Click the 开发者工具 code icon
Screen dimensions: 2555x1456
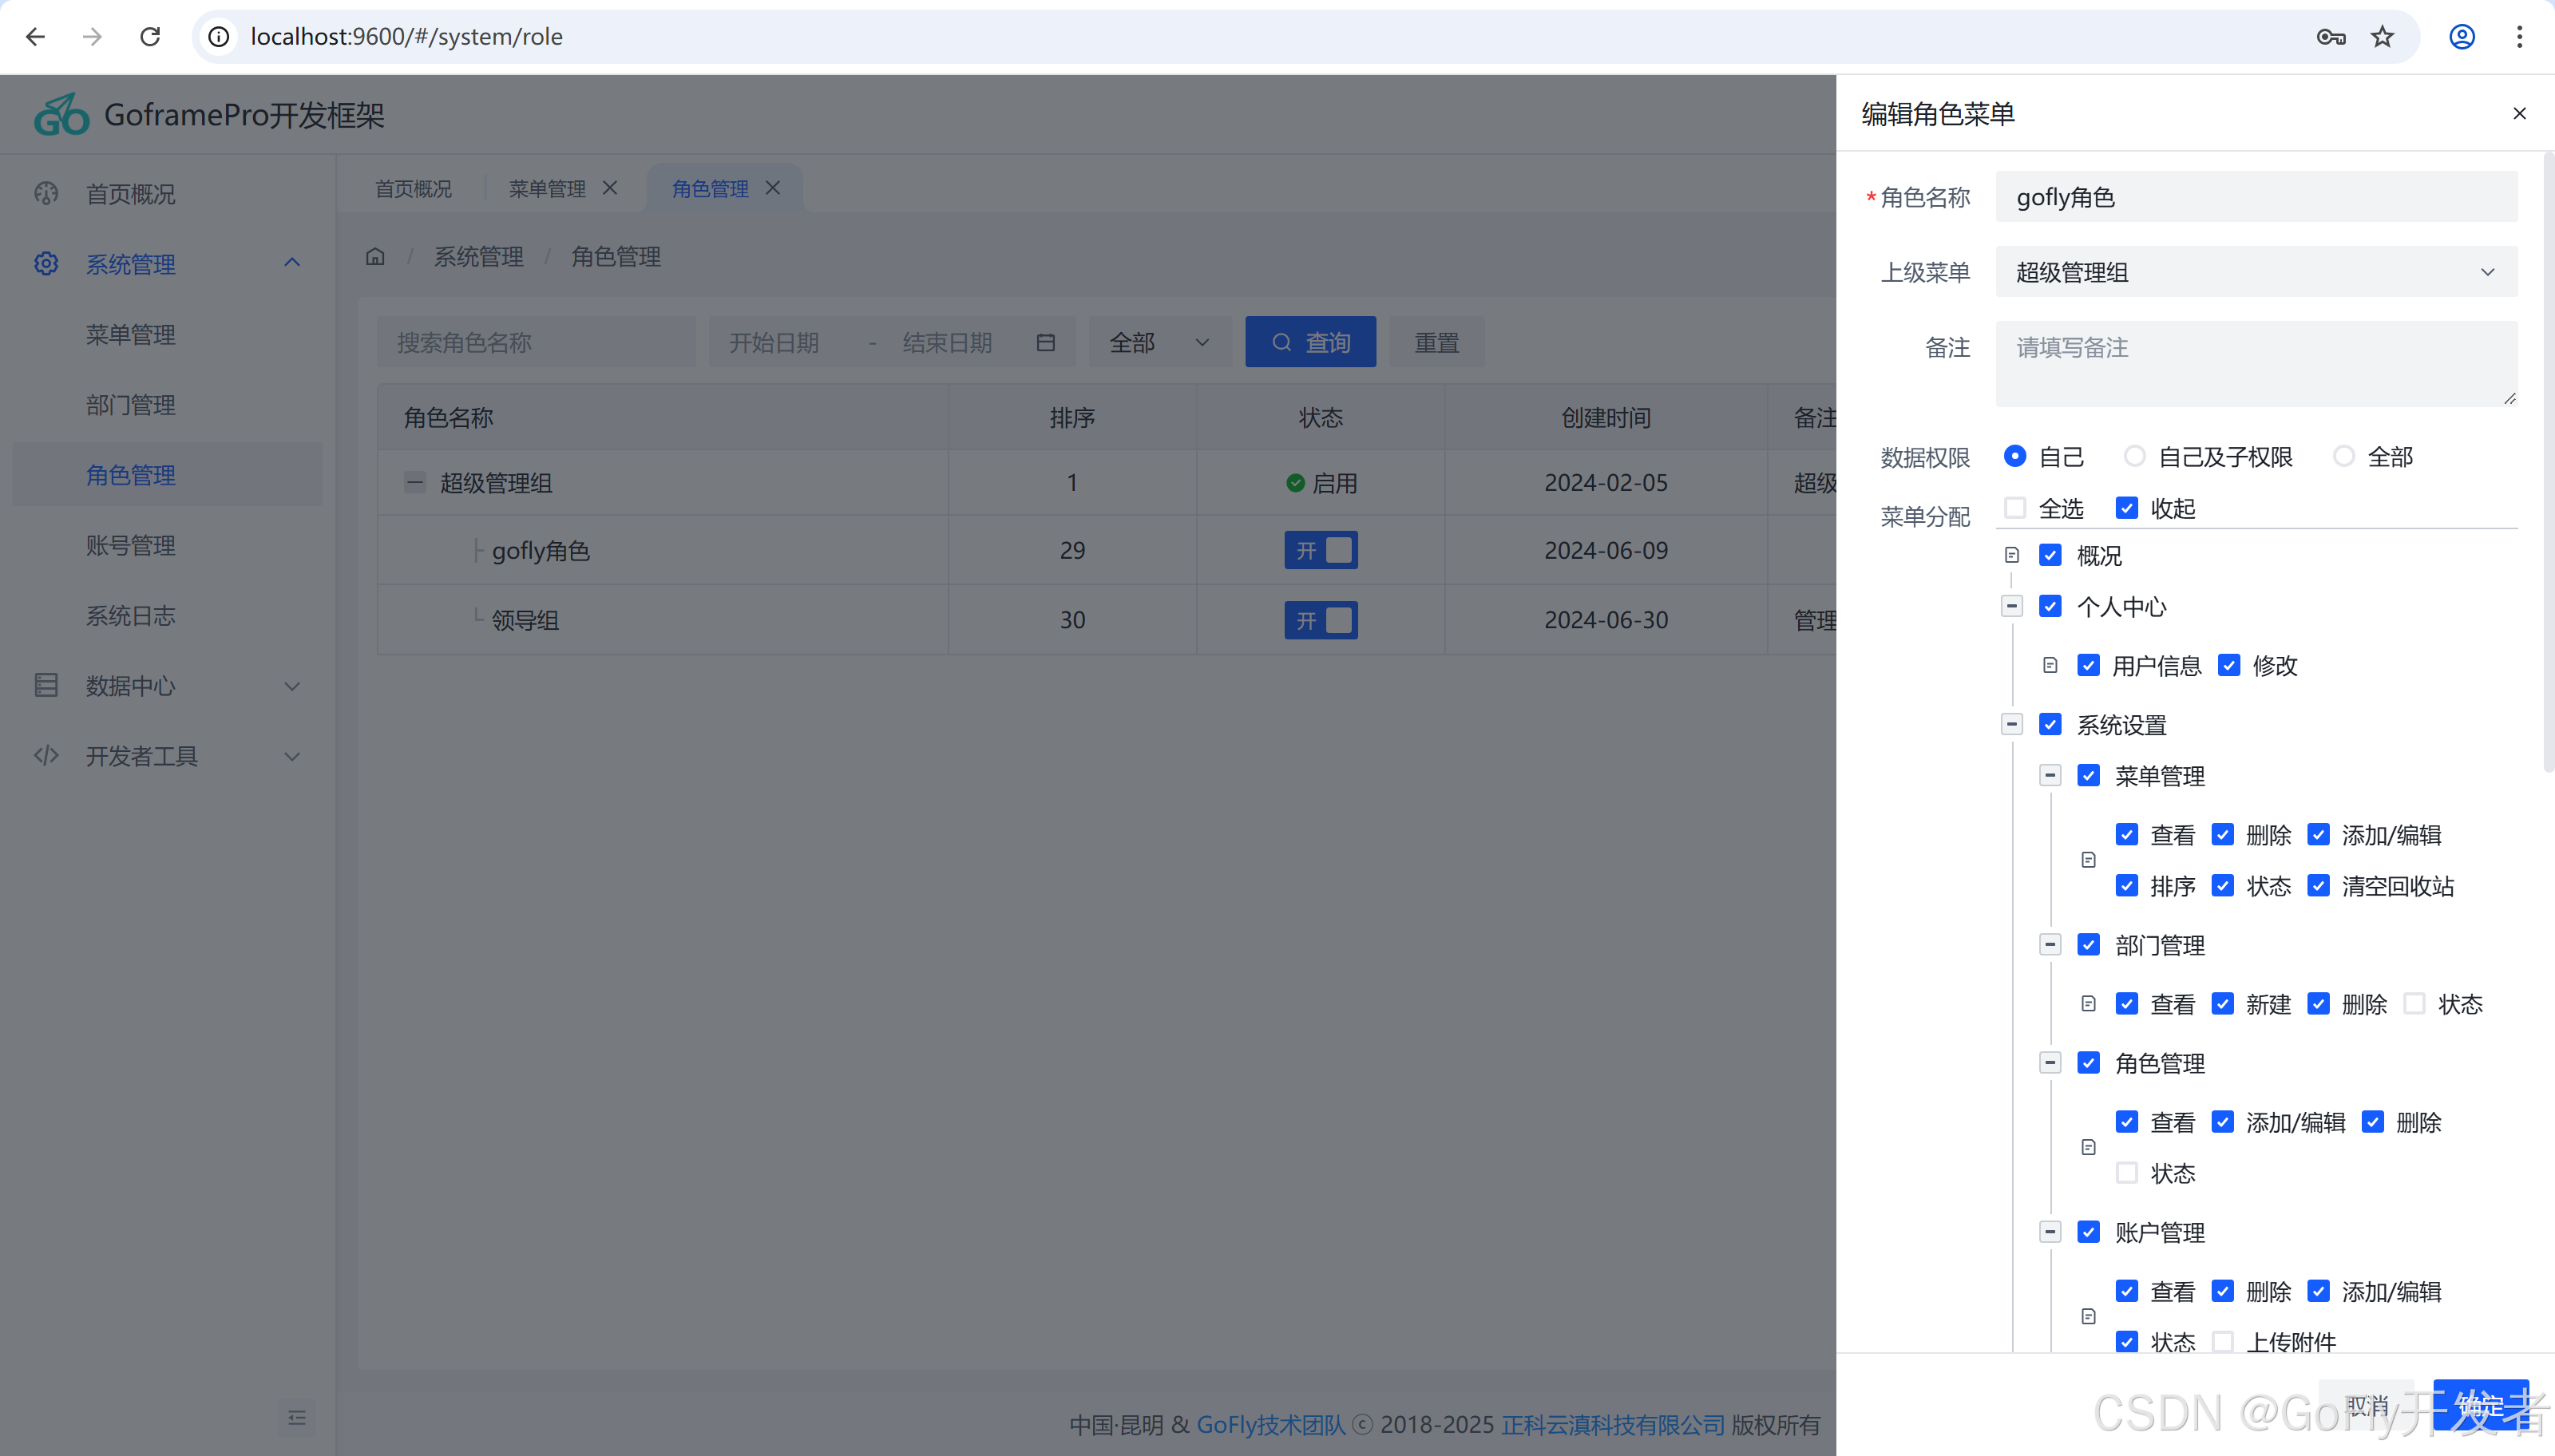tap(46, 756)
